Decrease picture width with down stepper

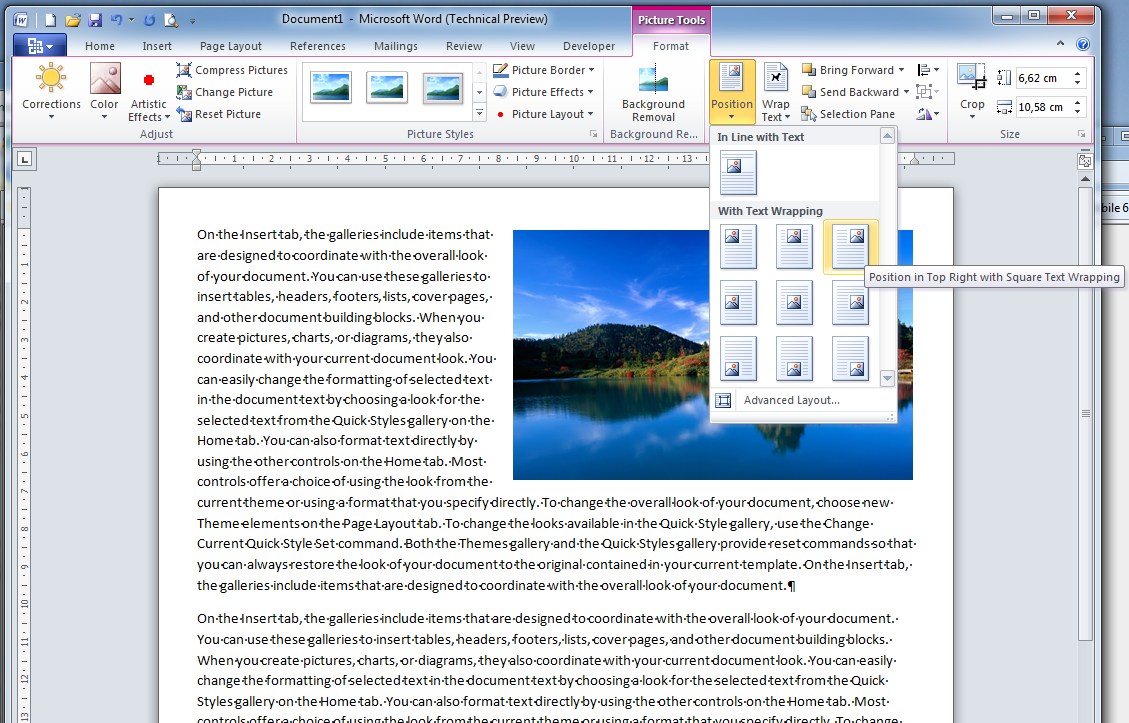click(1077, 112)
